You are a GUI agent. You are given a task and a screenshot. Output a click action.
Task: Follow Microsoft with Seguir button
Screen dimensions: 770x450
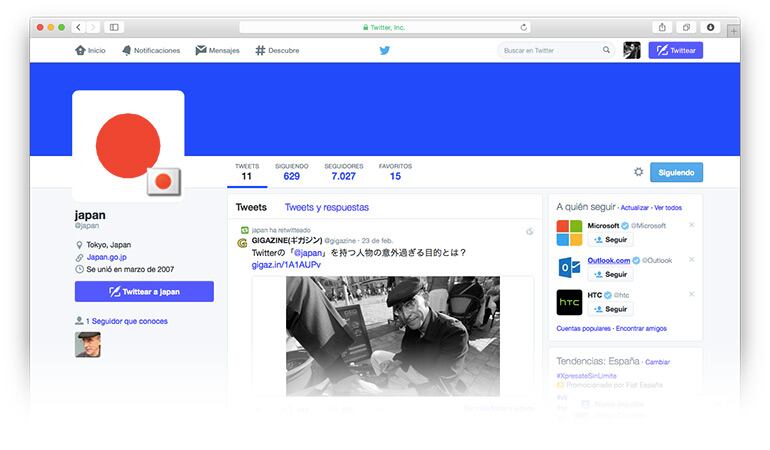[610, 240]
